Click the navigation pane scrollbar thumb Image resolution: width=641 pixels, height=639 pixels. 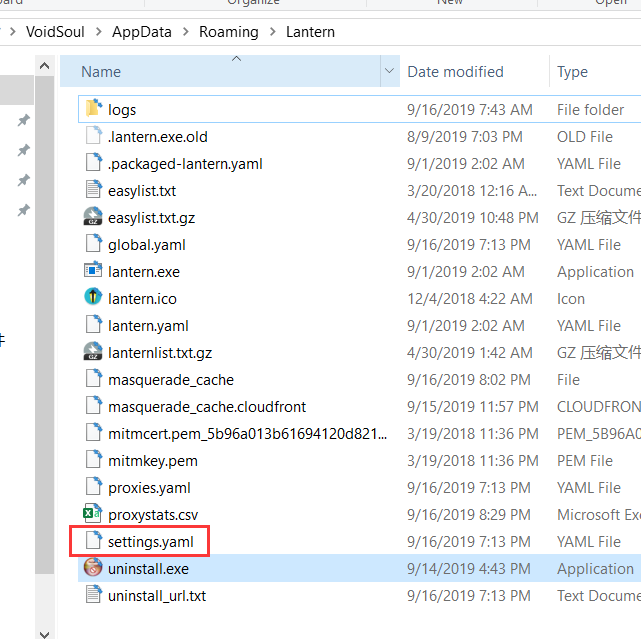pyautogui.click(x=45, y=325)
